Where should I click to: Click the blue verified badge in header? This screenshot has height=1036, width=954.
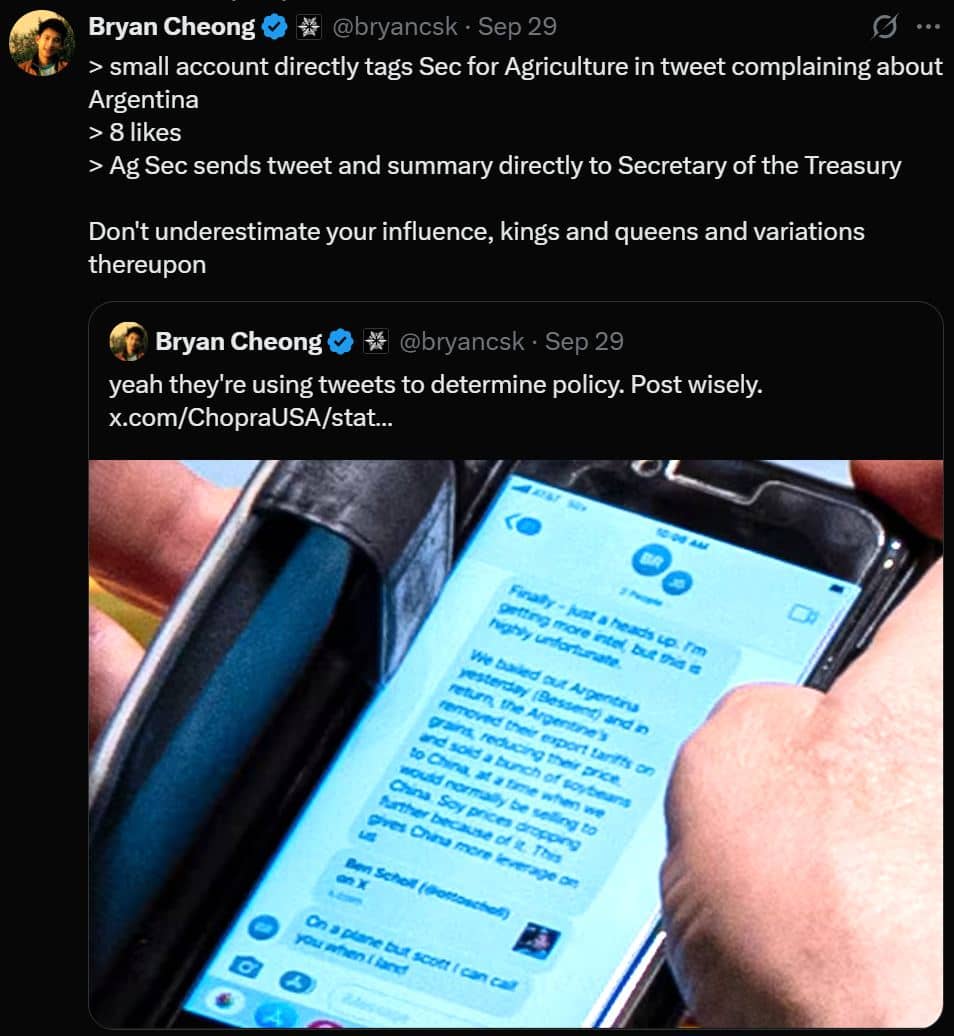tap(275, 27)
